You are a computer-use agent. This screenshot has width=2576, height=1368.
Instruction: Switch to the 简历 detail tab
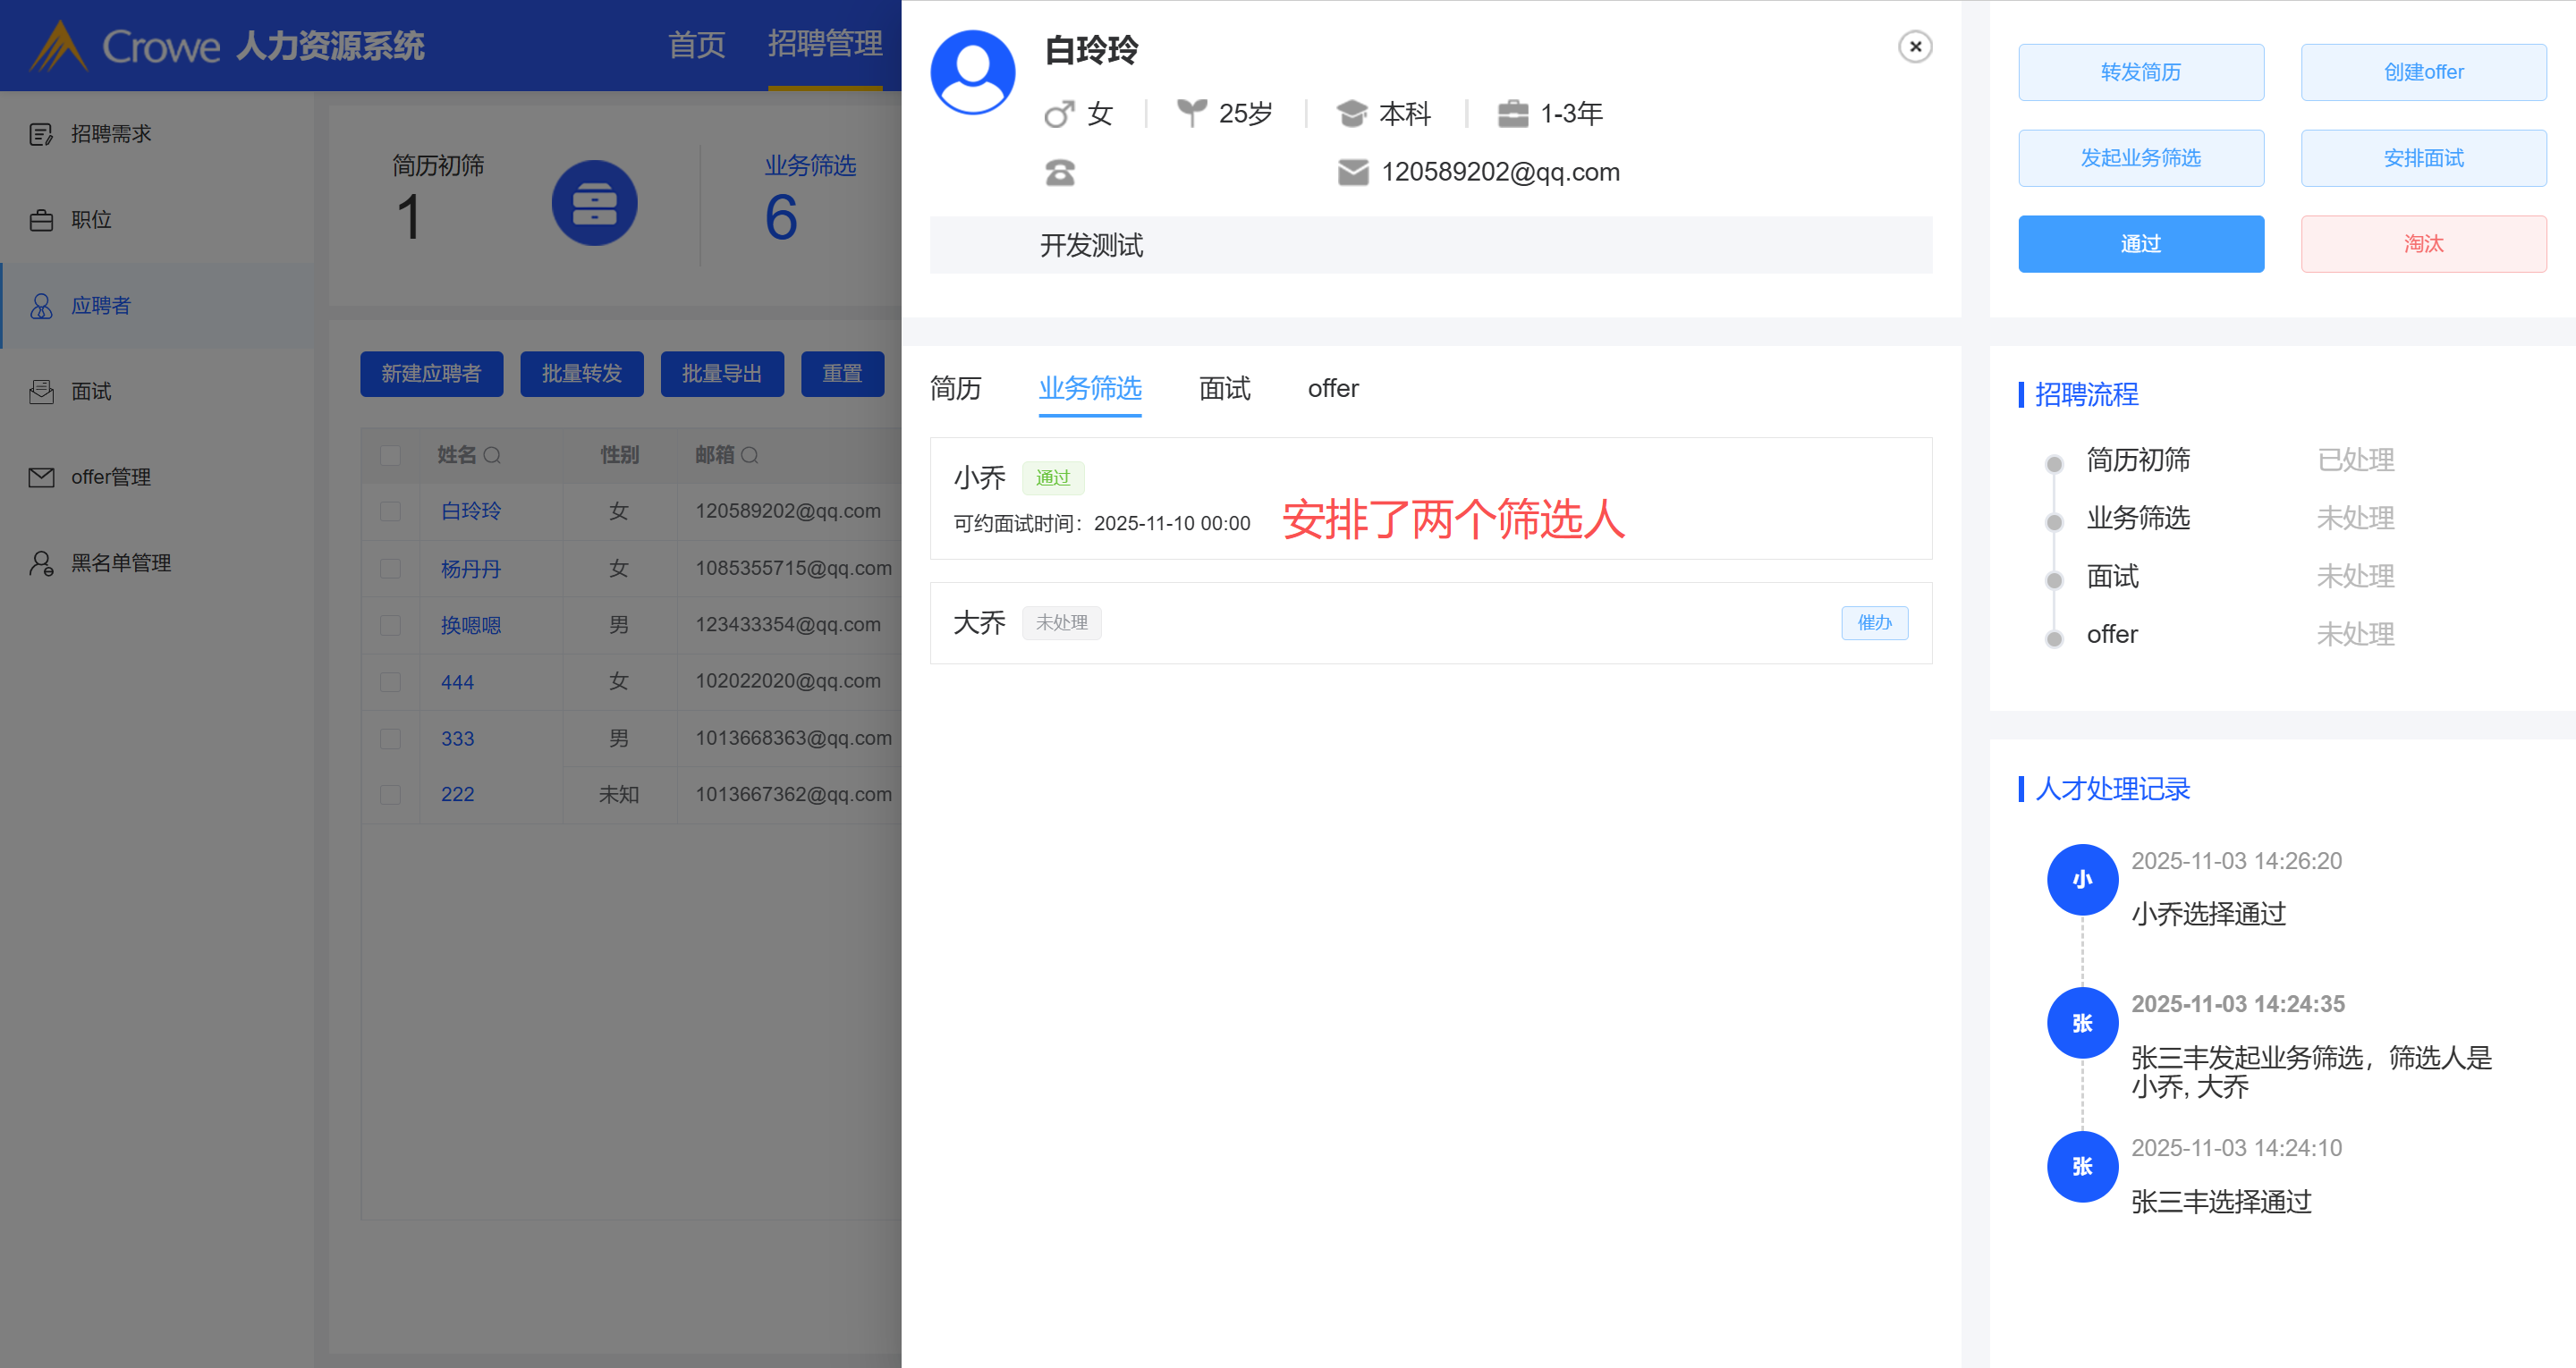click(955, 389)
